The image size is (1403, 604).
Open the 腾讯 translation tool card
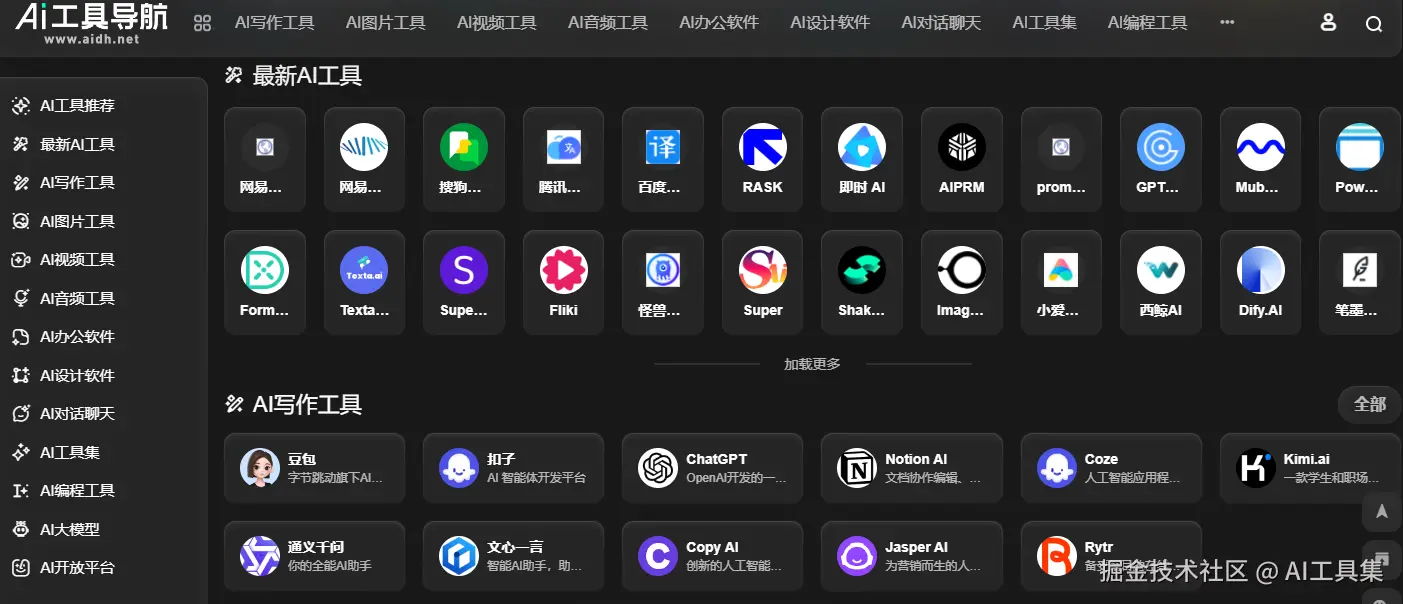pos(564,159)
